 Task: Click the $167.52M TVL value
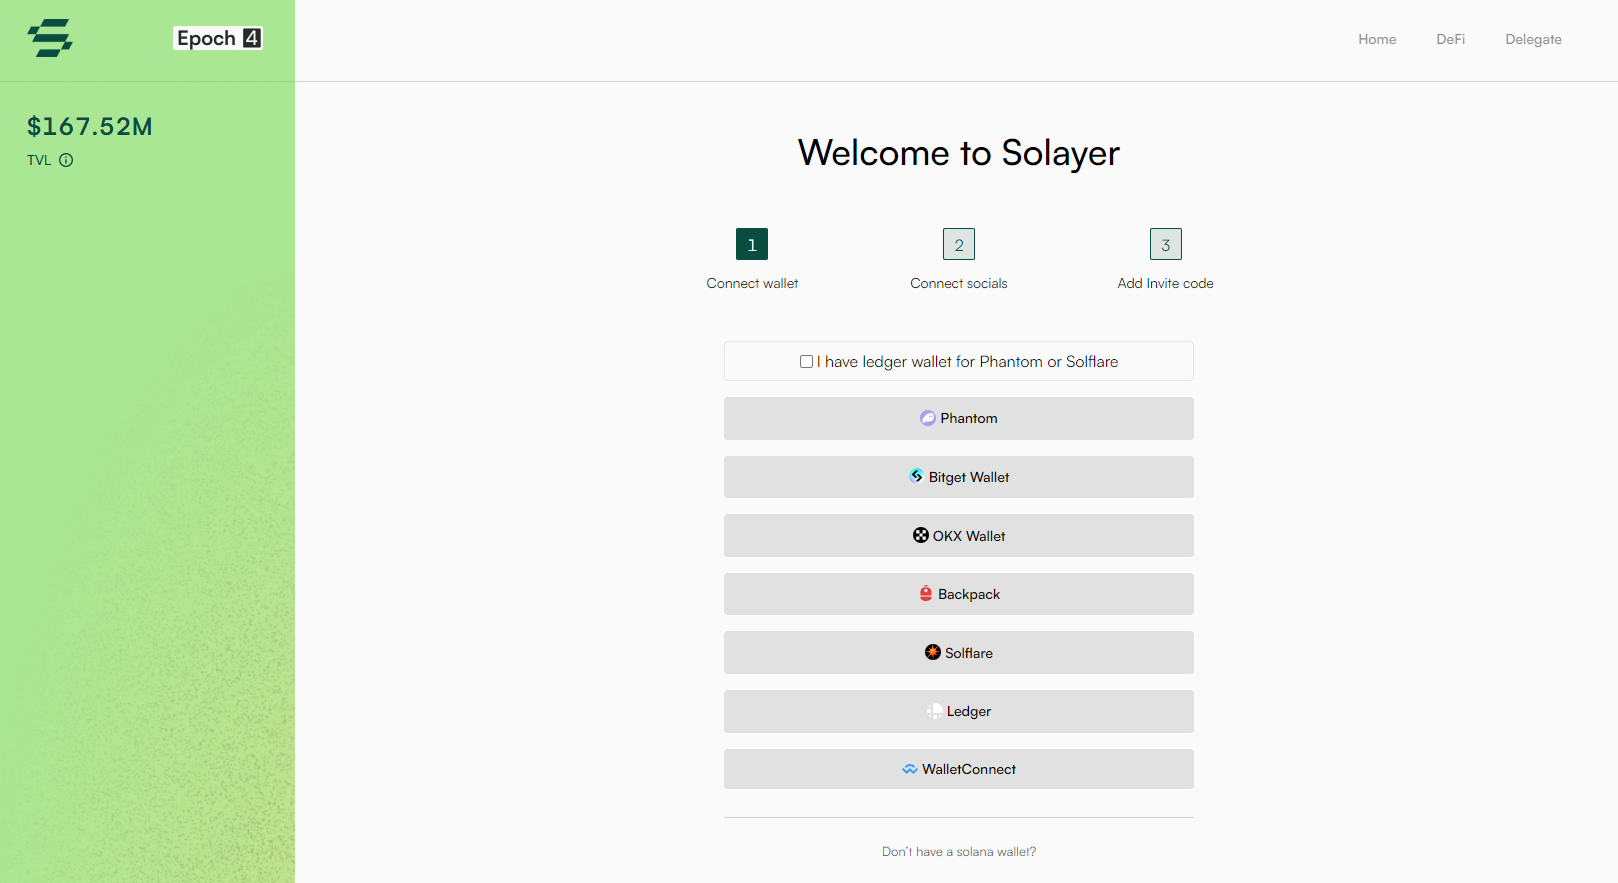90,126
